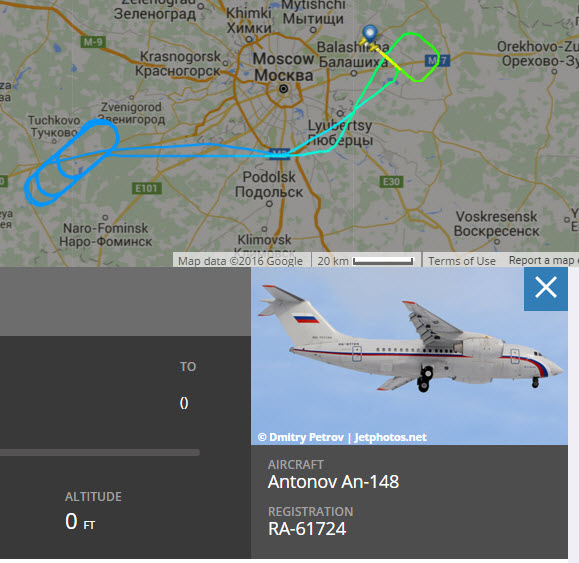The width and height of the screenshot is (579, 563).
Task: Open the Report a map error link
Action: tap(543, 261)
